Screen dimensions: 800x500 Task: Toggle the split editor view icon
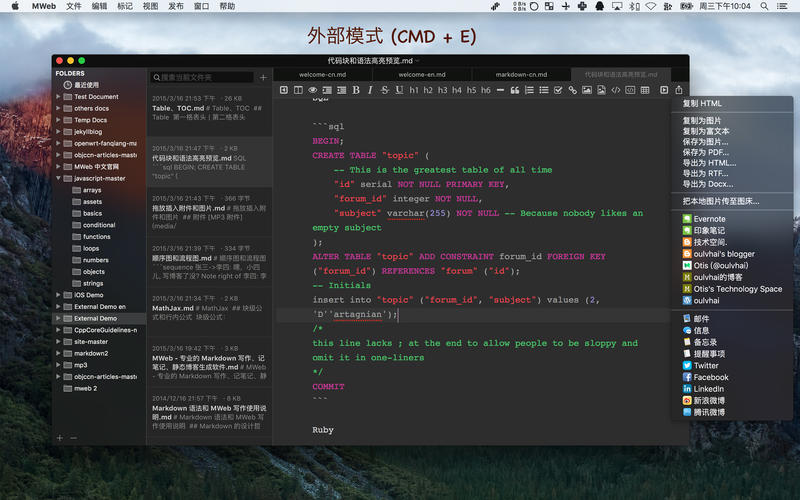(x=298, y=90)
